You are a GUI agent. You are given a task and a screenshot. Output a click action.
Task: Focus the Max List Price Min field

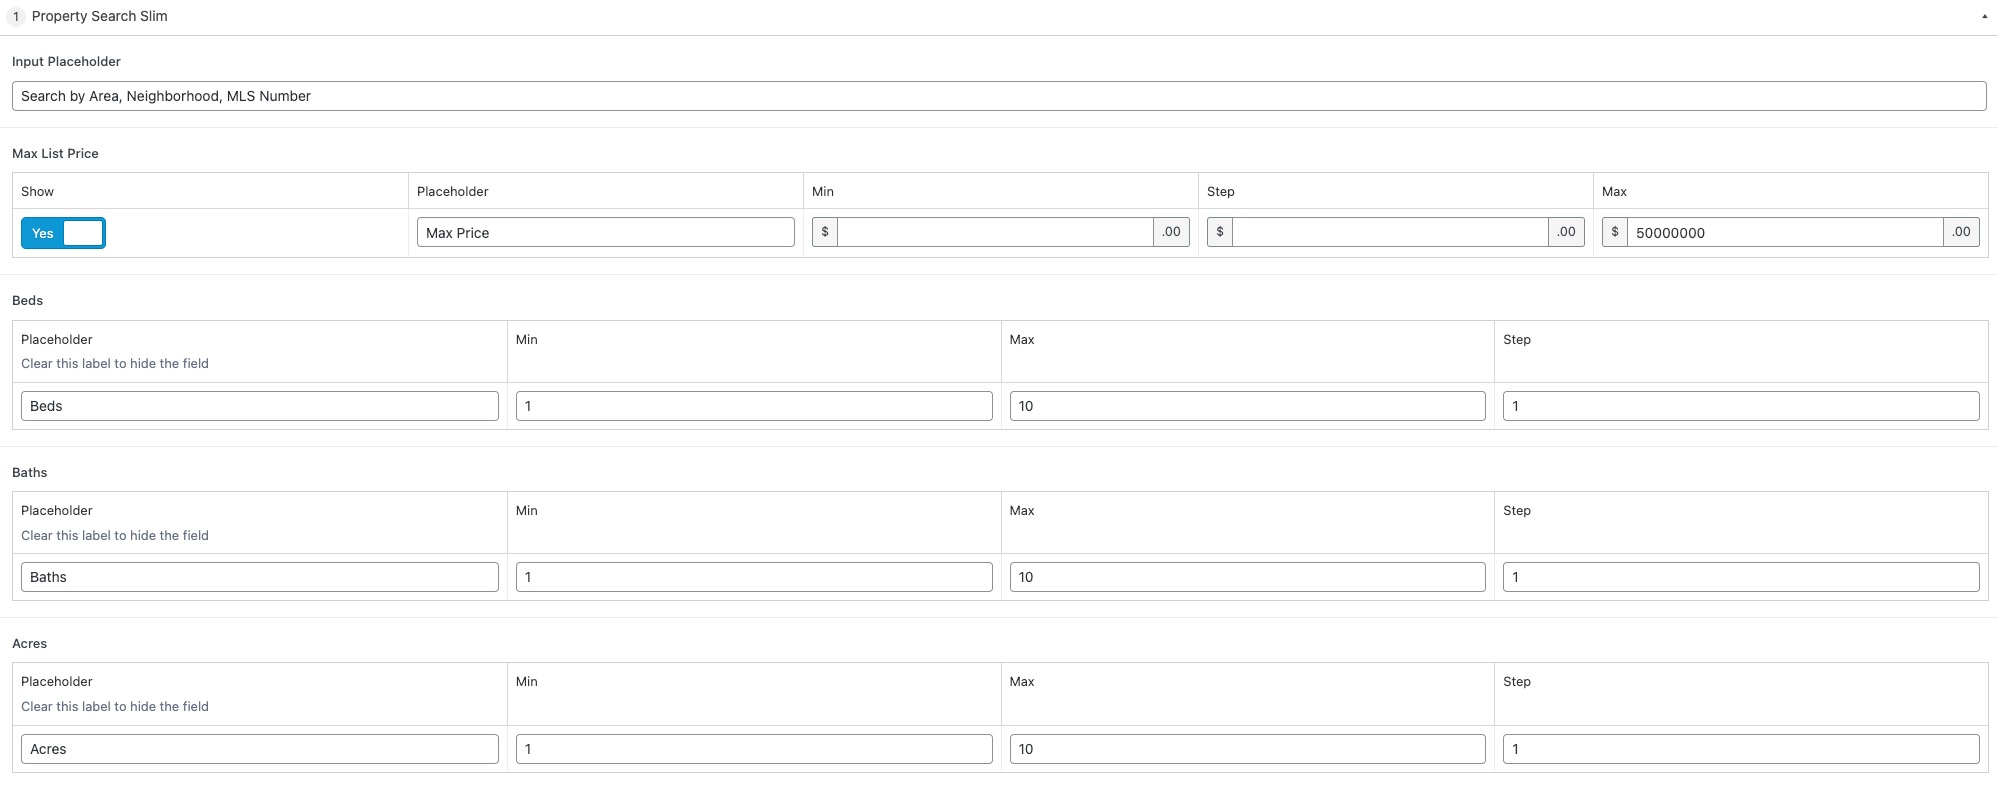(995, 233)
